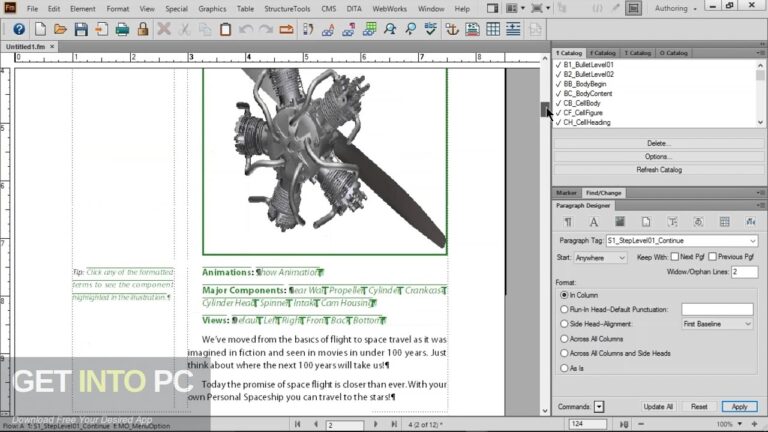Select Run-In Head-Default Punctuation radio button
Image resolution: width=768 pixels, height=432 pixels.
(x=564, y=310)
